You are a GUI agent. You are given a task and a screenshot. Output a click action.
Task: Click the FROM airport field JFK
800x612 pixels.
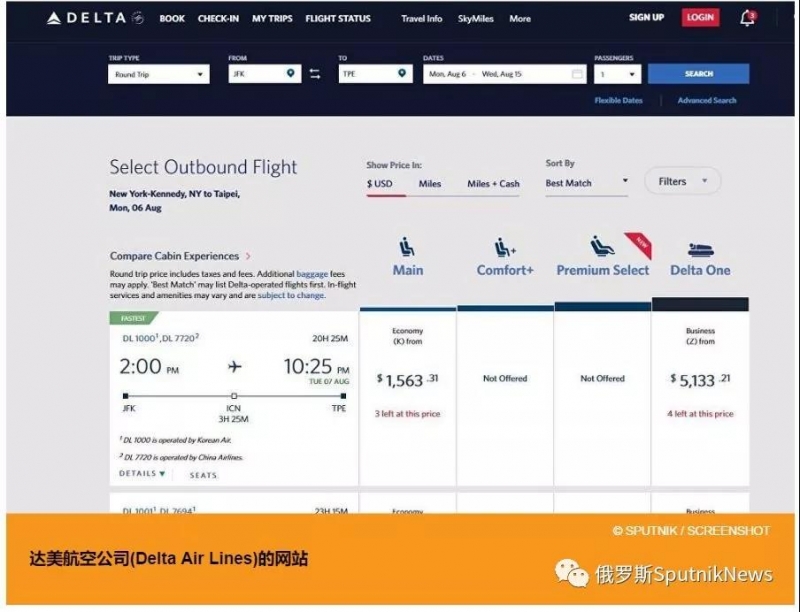[264, 74]
